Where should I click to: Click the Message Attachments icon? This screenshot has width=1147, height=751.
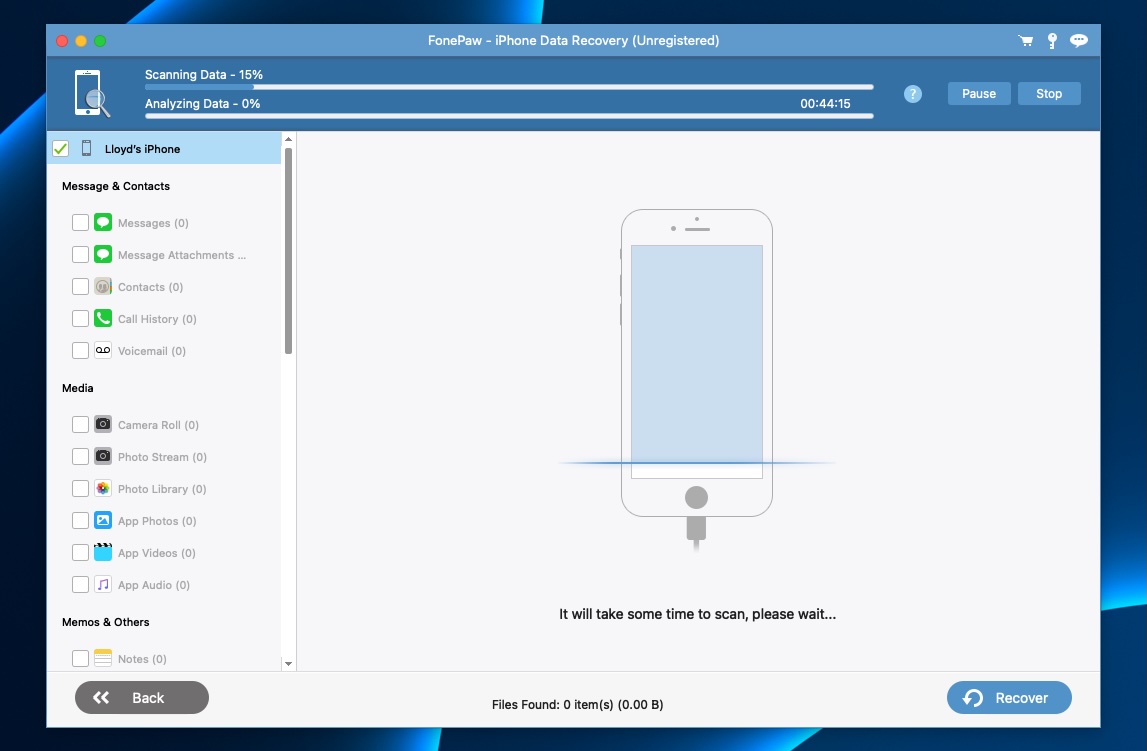(103, 254)
